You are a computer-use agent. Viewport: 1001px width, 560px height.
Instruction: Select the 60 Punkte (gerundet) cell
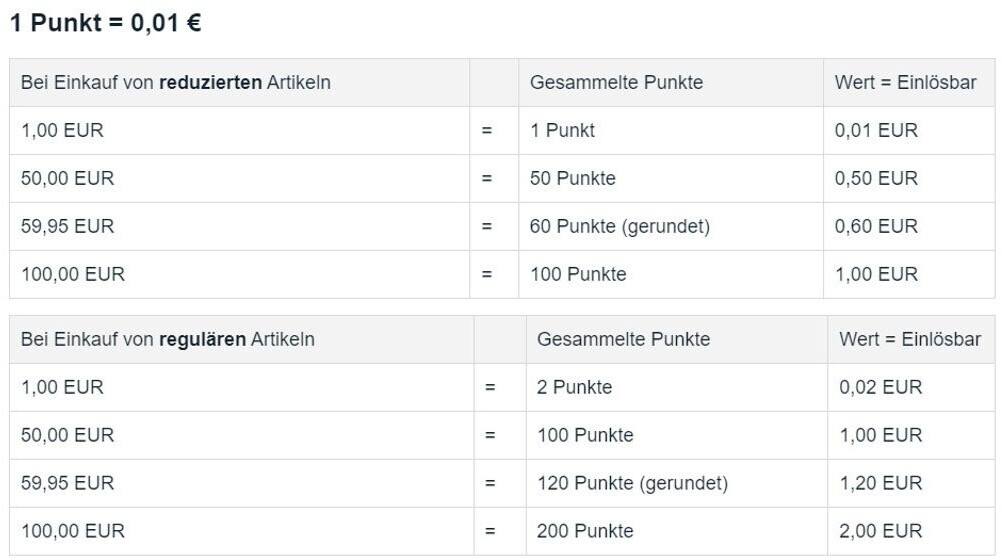(671, 226)
